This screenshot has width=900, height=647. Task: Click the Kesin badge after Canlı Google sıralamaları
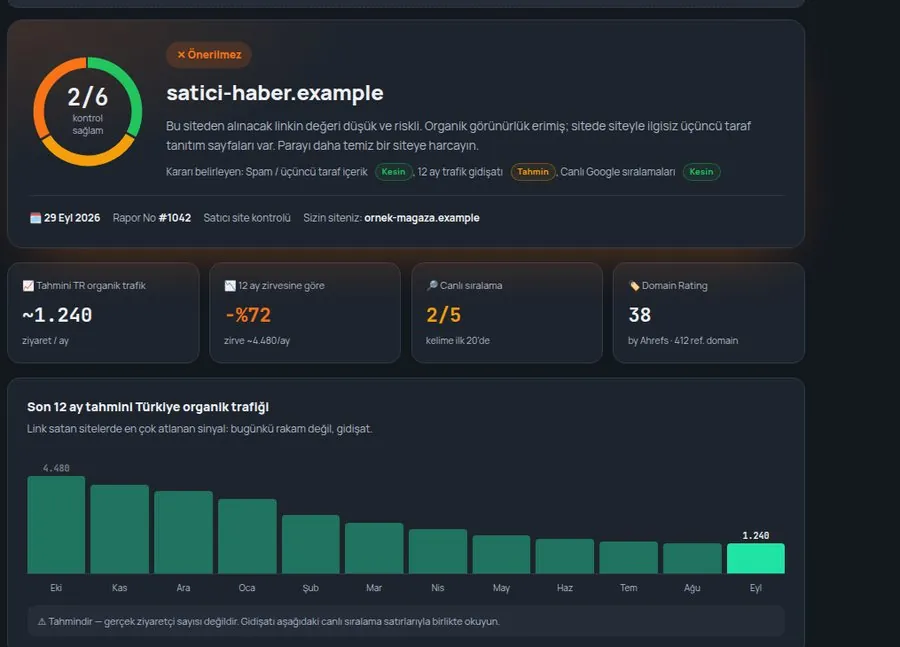[x=701, y=172]
